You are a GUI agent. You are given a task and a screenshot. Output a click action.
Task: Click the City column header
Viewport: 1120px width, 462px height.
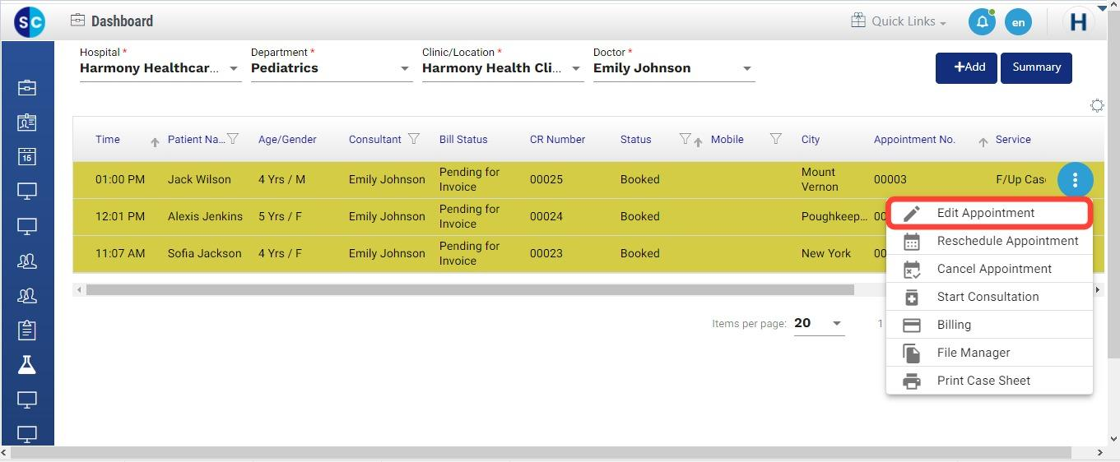click(x=811, y=139)
